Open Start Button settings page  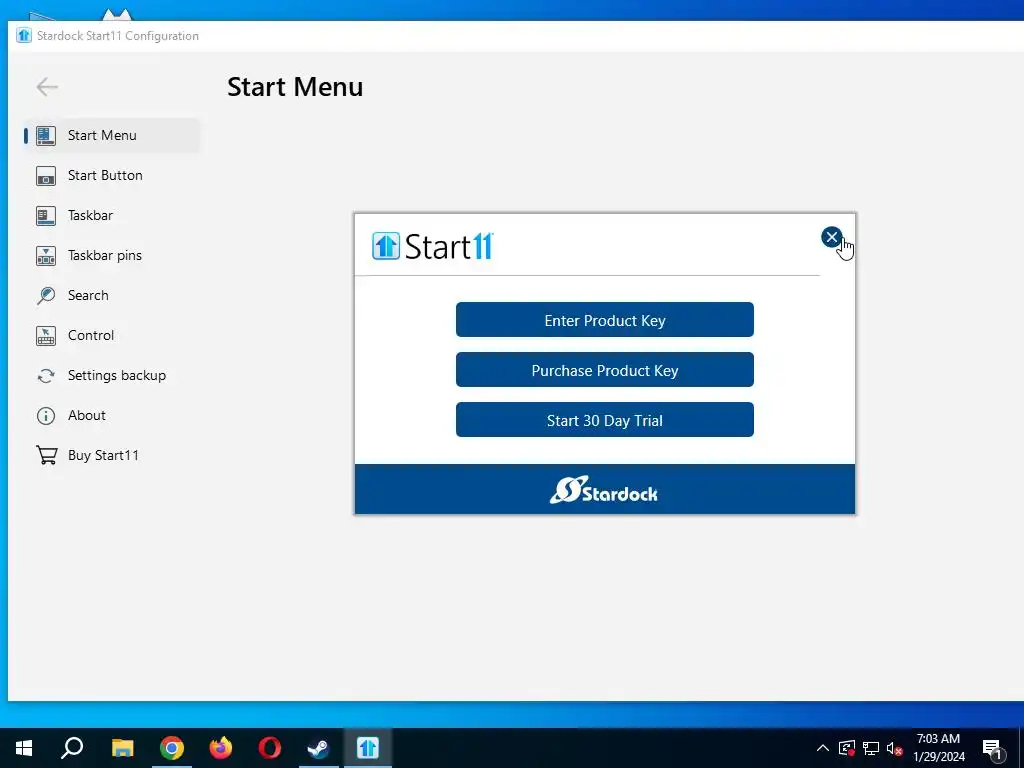pos(105,176)
